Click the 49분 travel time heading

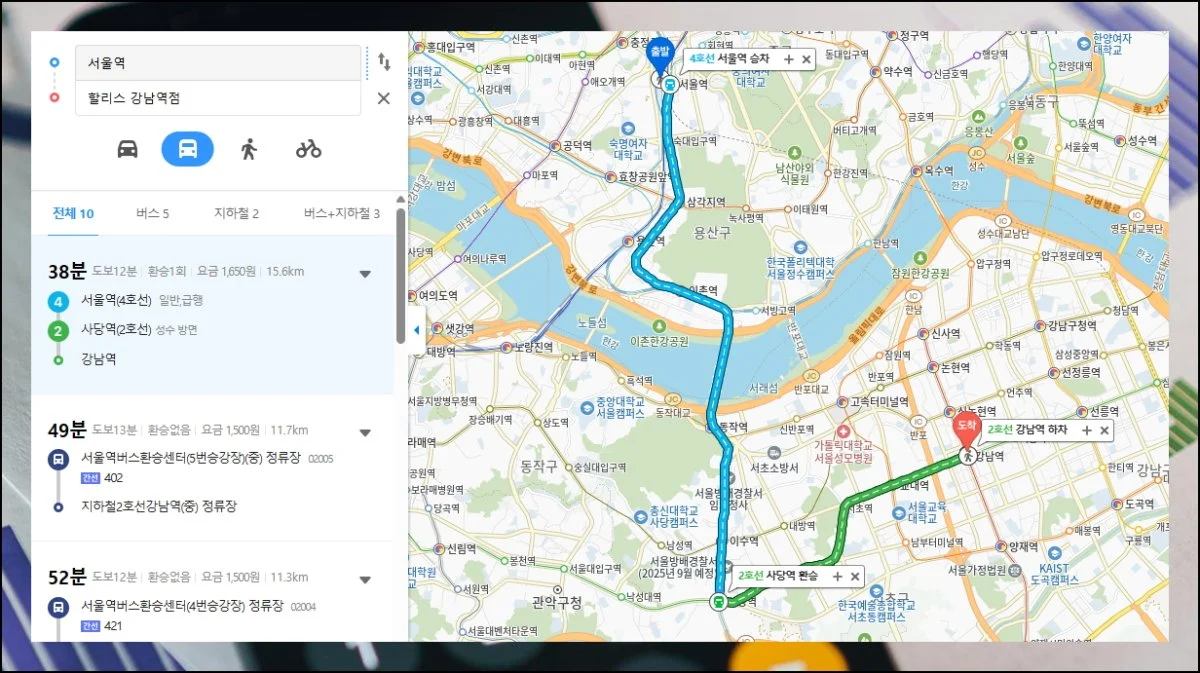point(68,431)
